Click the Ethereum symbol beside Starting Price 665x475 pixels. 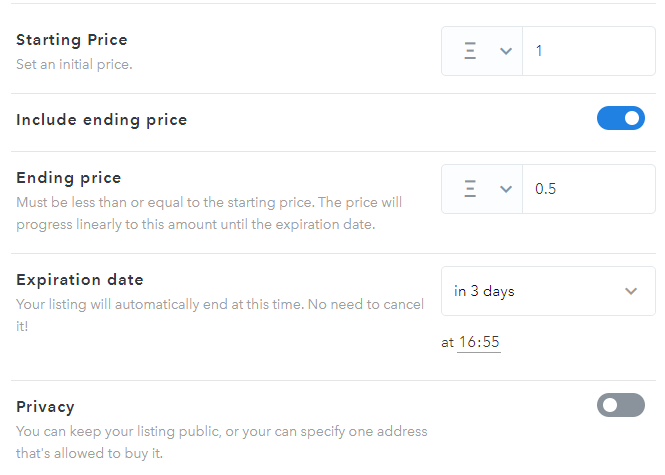[x=471, y=51]
